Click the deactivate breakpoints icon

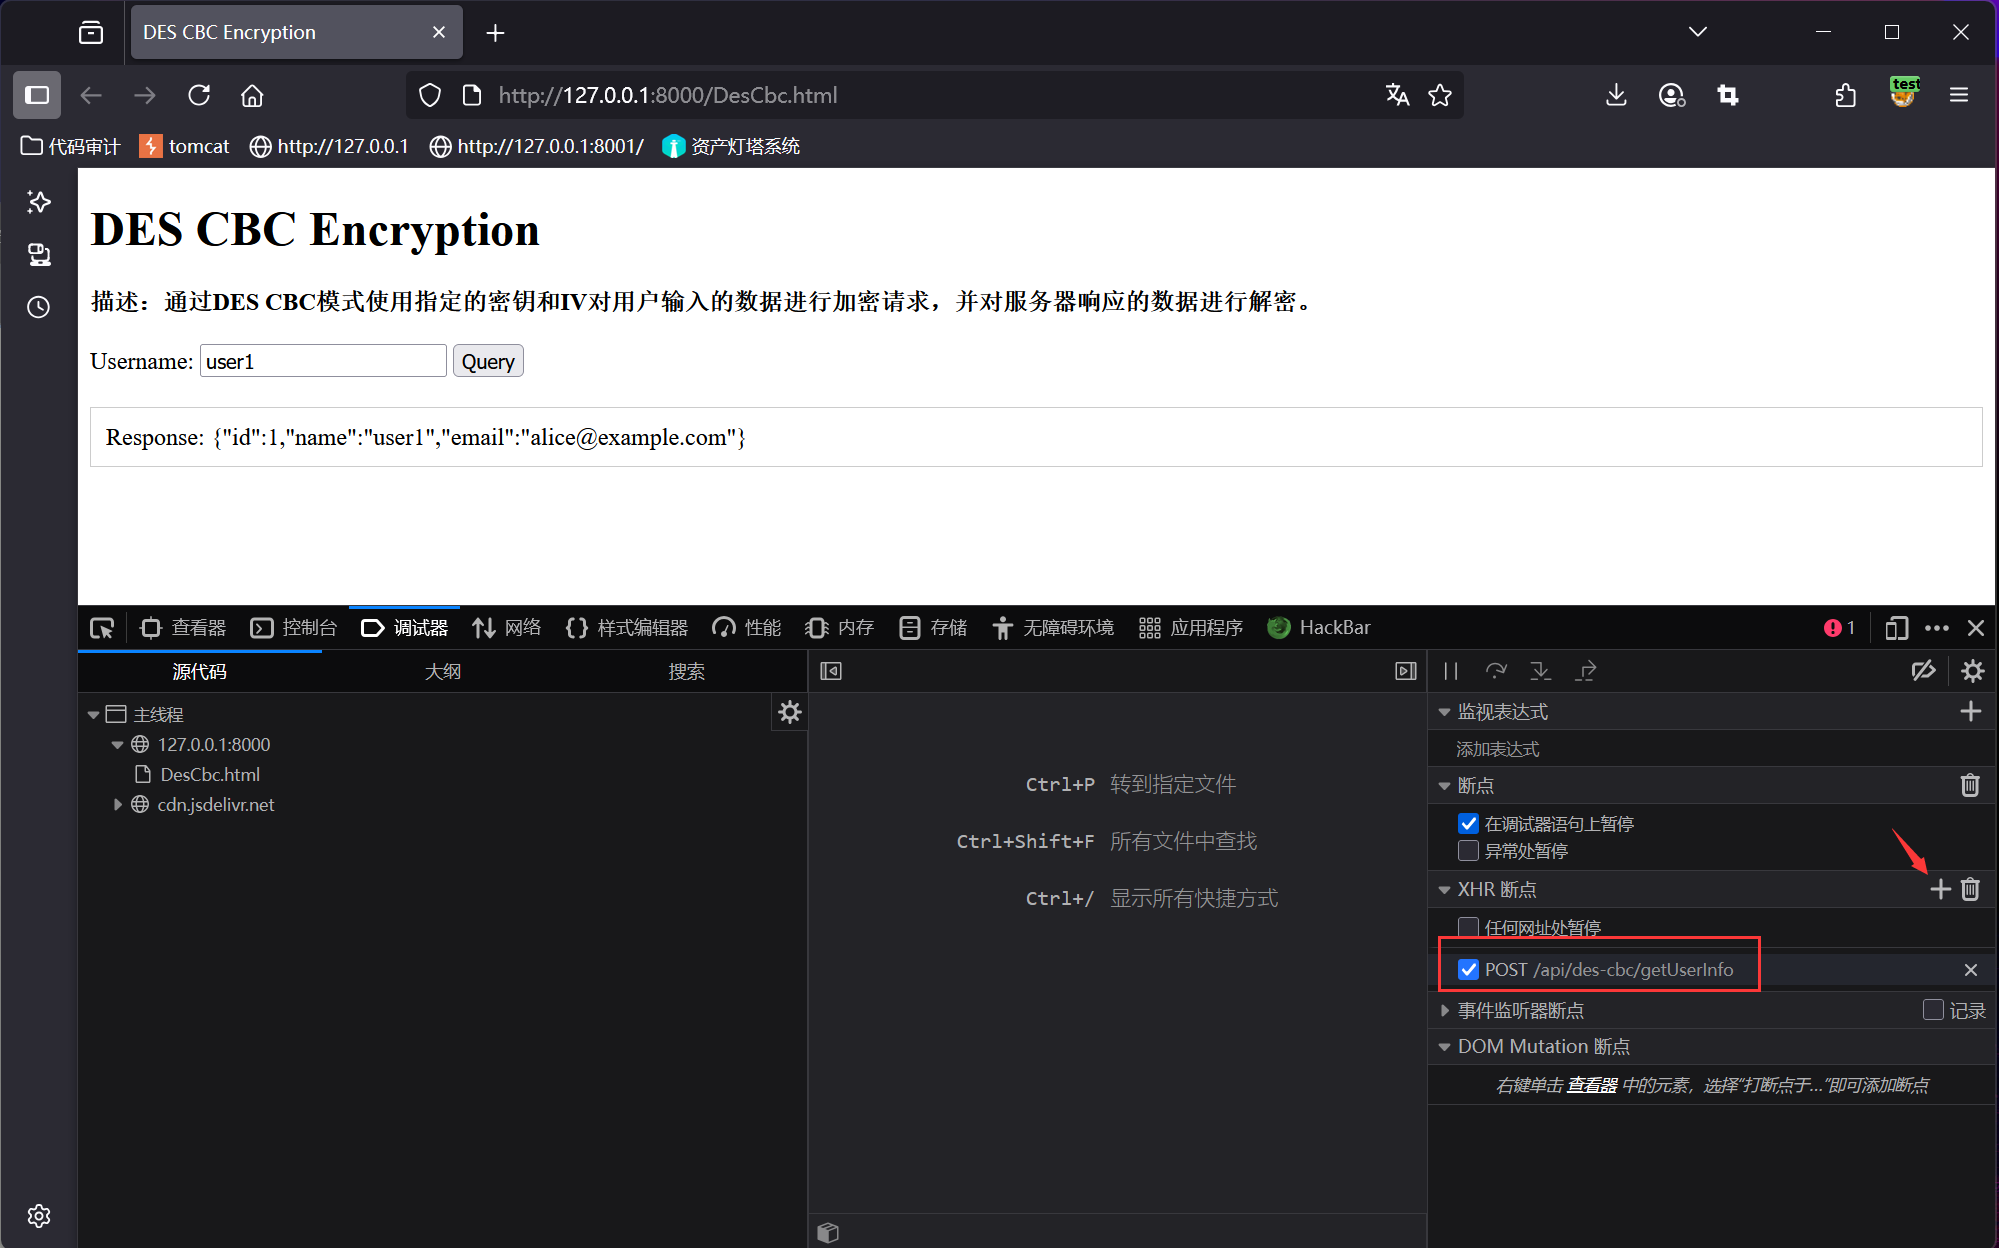pyautogui.click(x=1923, y=671)
